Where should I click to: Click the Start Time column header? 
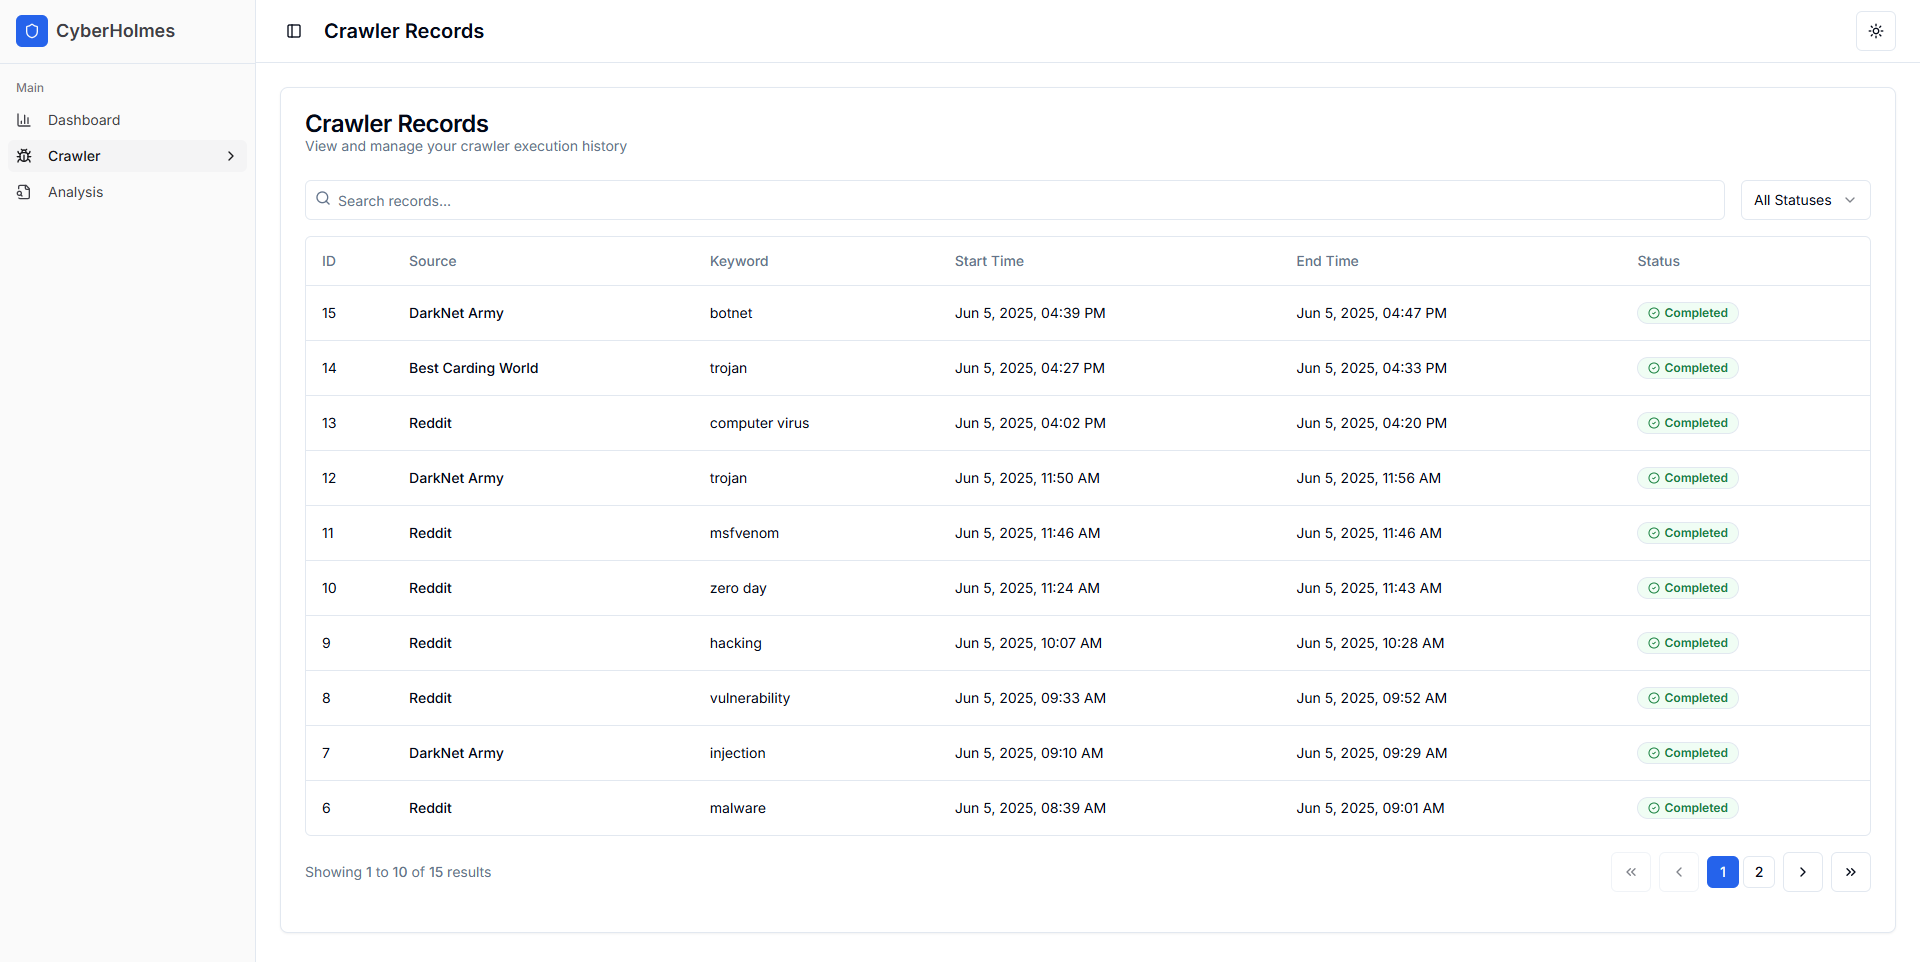[989, 261]
